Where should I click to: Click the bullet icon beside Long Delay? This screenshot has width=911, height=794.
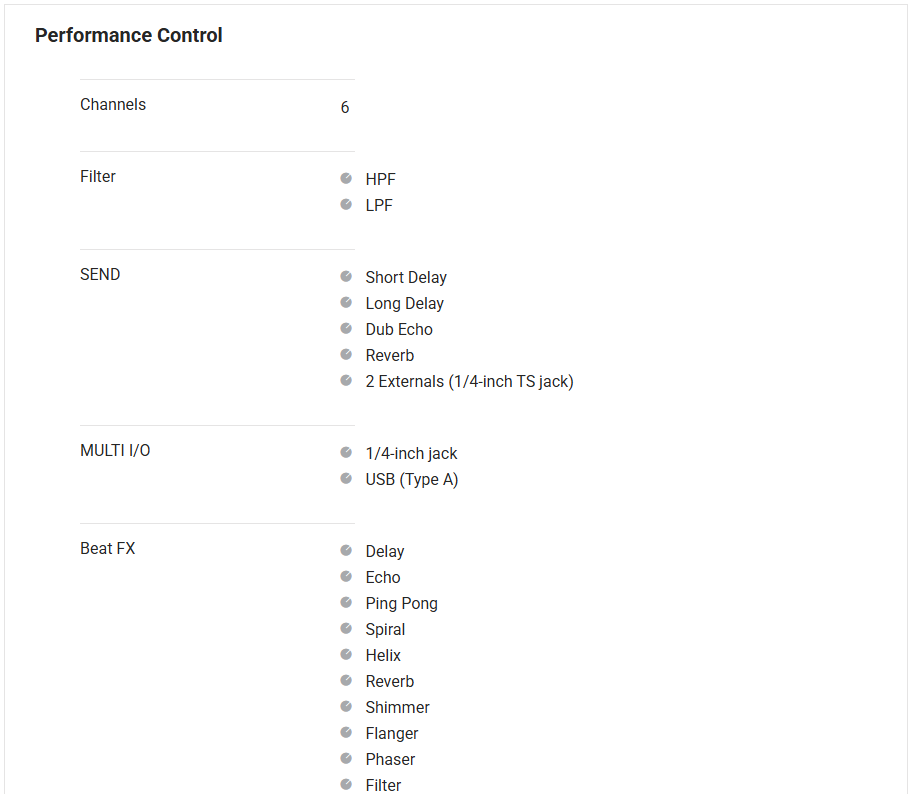346,302
